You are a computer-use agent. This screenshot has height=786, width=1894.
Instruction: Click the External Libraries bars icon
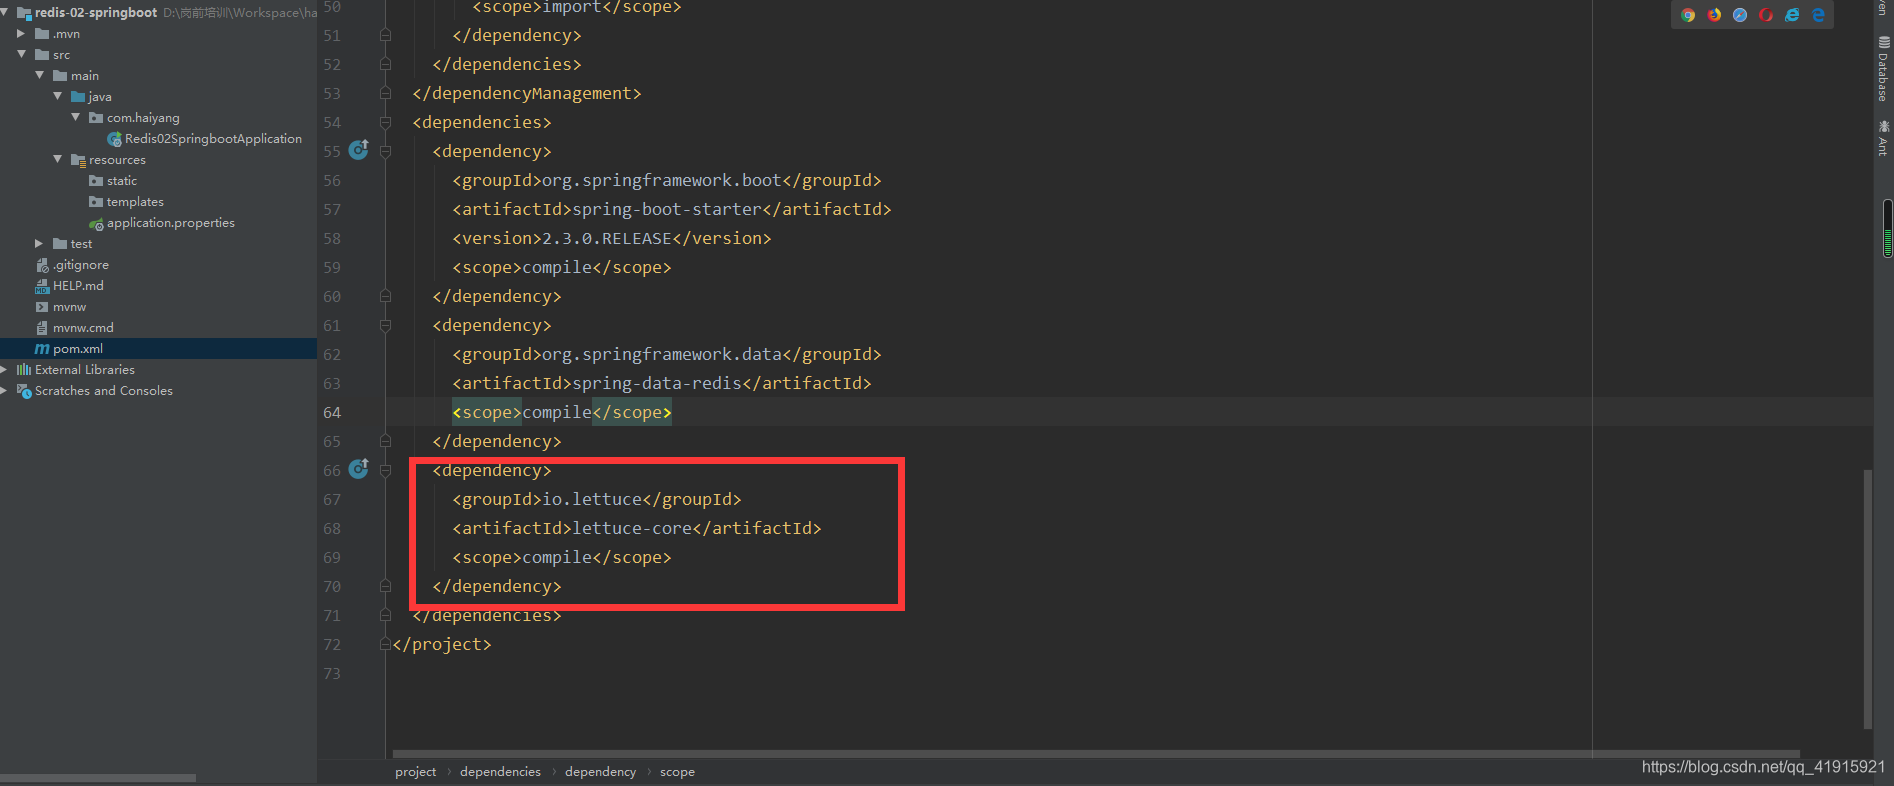pos(24,370)
